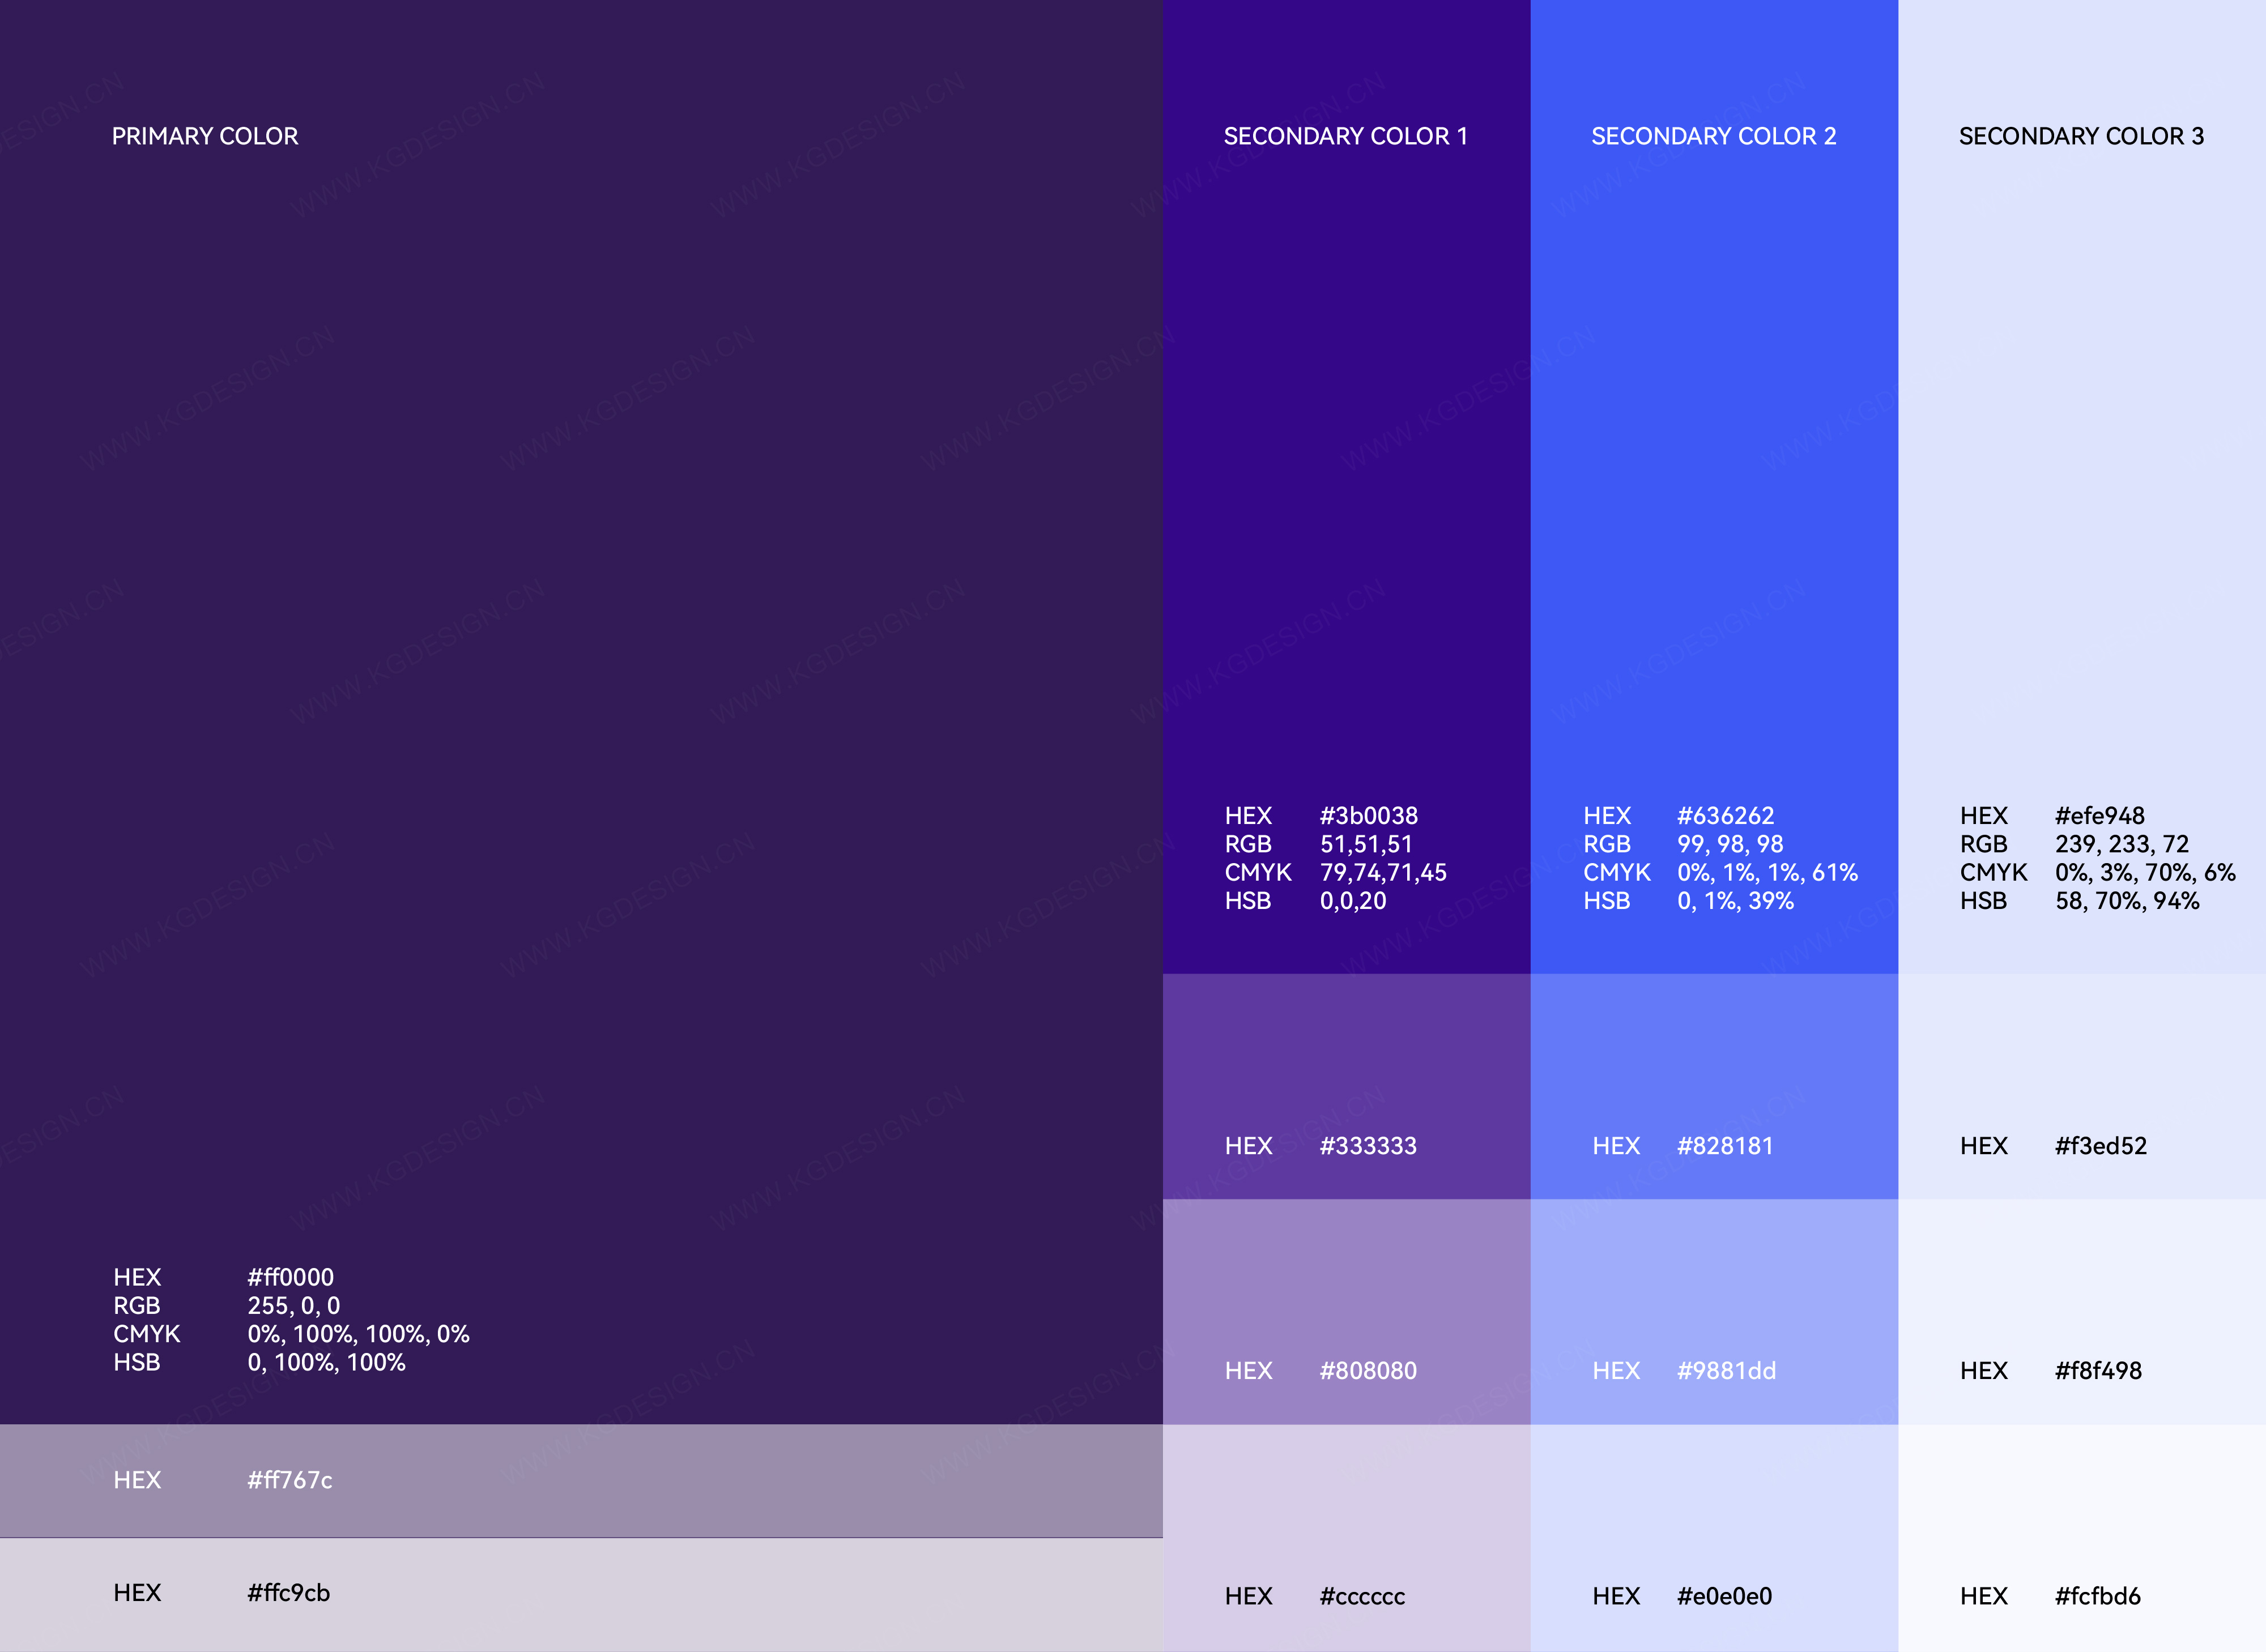Pick the blue swatch labeled #828181
This screenshot has height=1652, width=2266.
[1713, 1086]
